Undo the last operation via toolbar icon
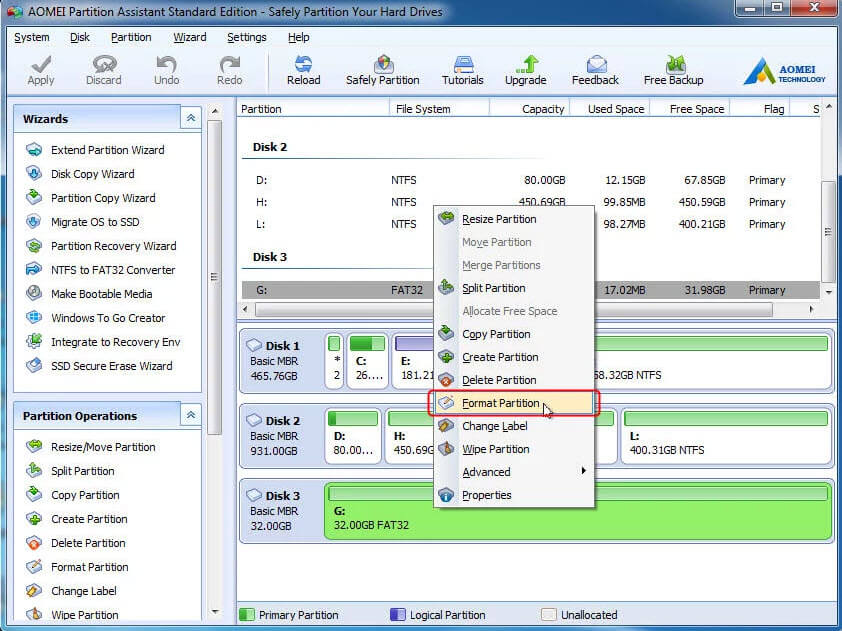This screenshot has height=631, width=842. pyautogui.click(x=166, y=68)
